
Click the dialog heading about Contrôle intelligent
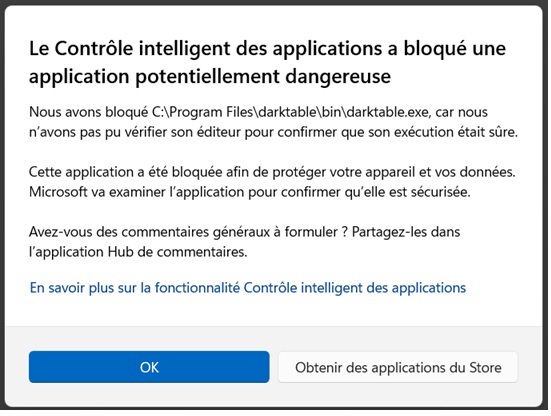(267, 62)
